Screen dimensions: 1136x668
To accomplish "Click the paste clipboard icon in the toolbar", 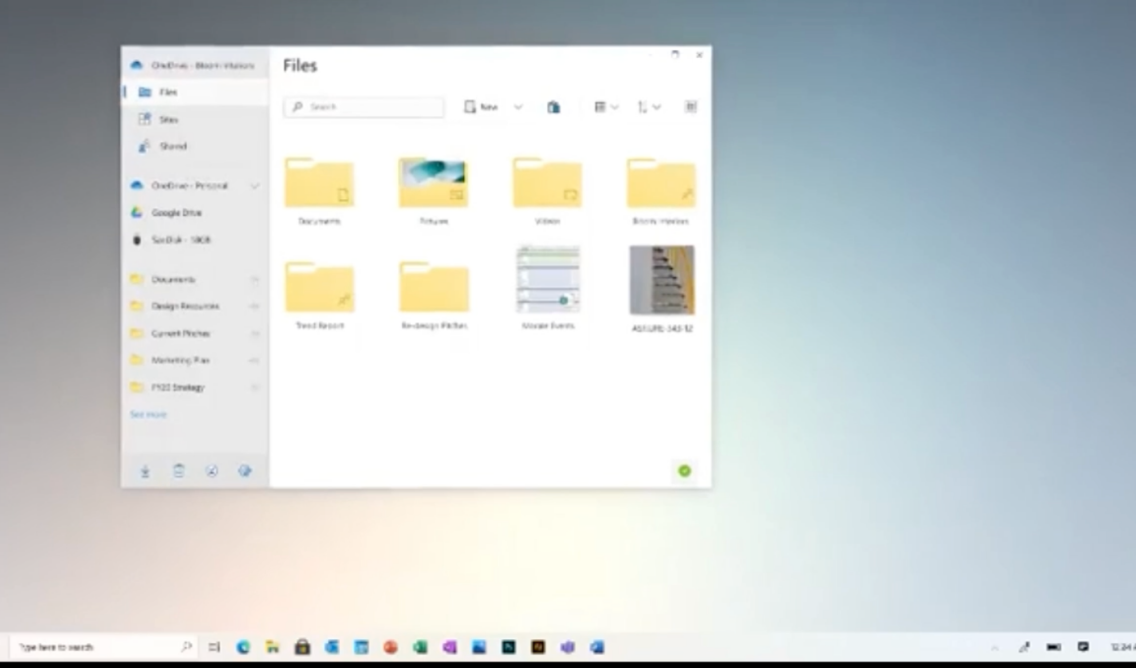I will coord(553,107).
